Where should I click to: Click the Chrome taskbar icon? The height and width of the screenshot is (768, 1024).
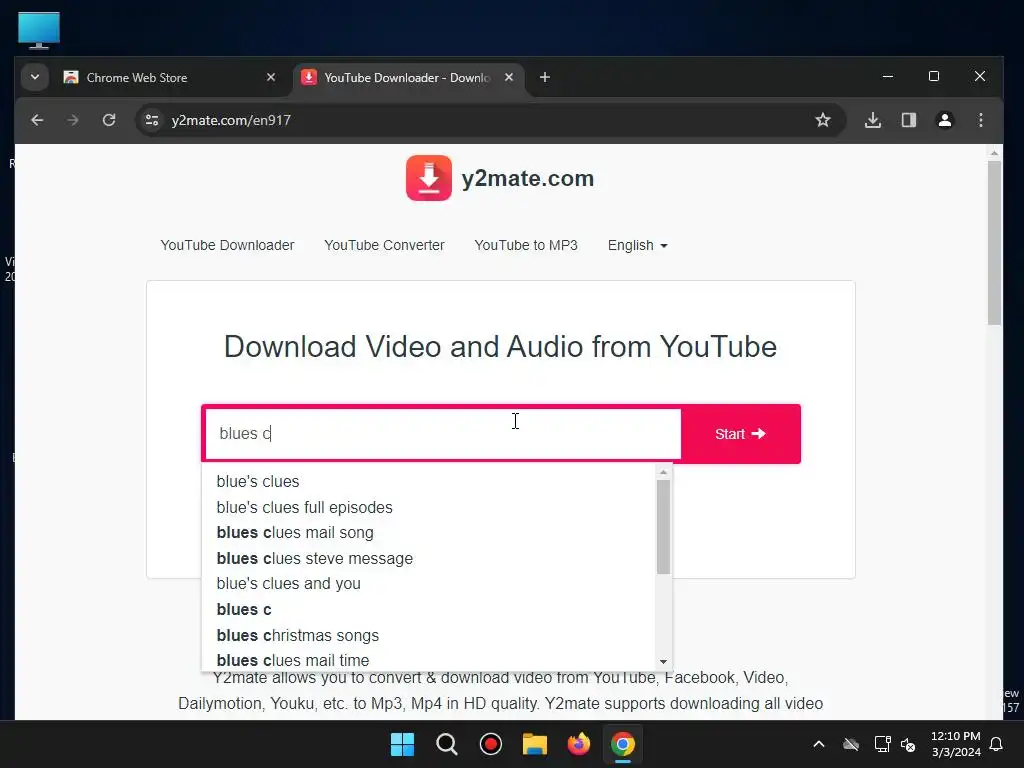point(622,744)
